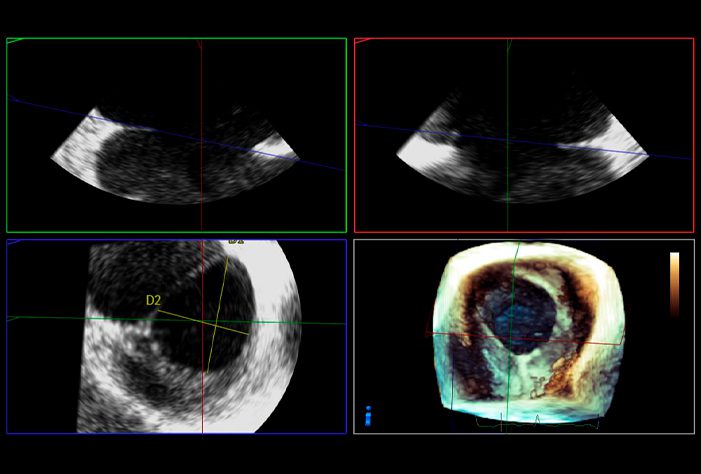Click the yellow D1 caliper line

pos(218,314)
